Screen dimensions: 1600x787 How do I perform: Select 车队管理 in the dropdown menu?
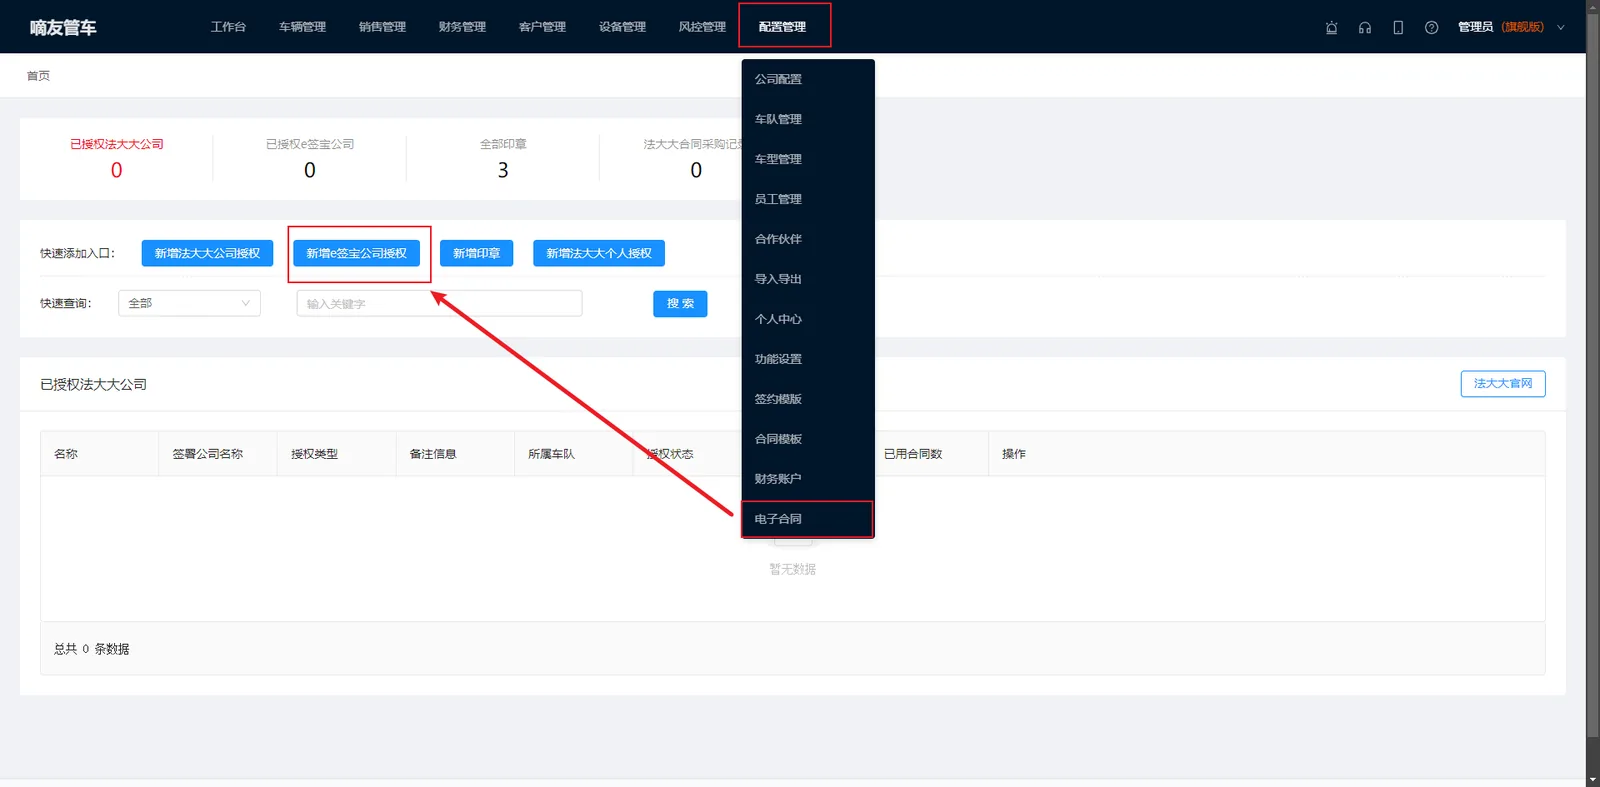tap(808, 119)
